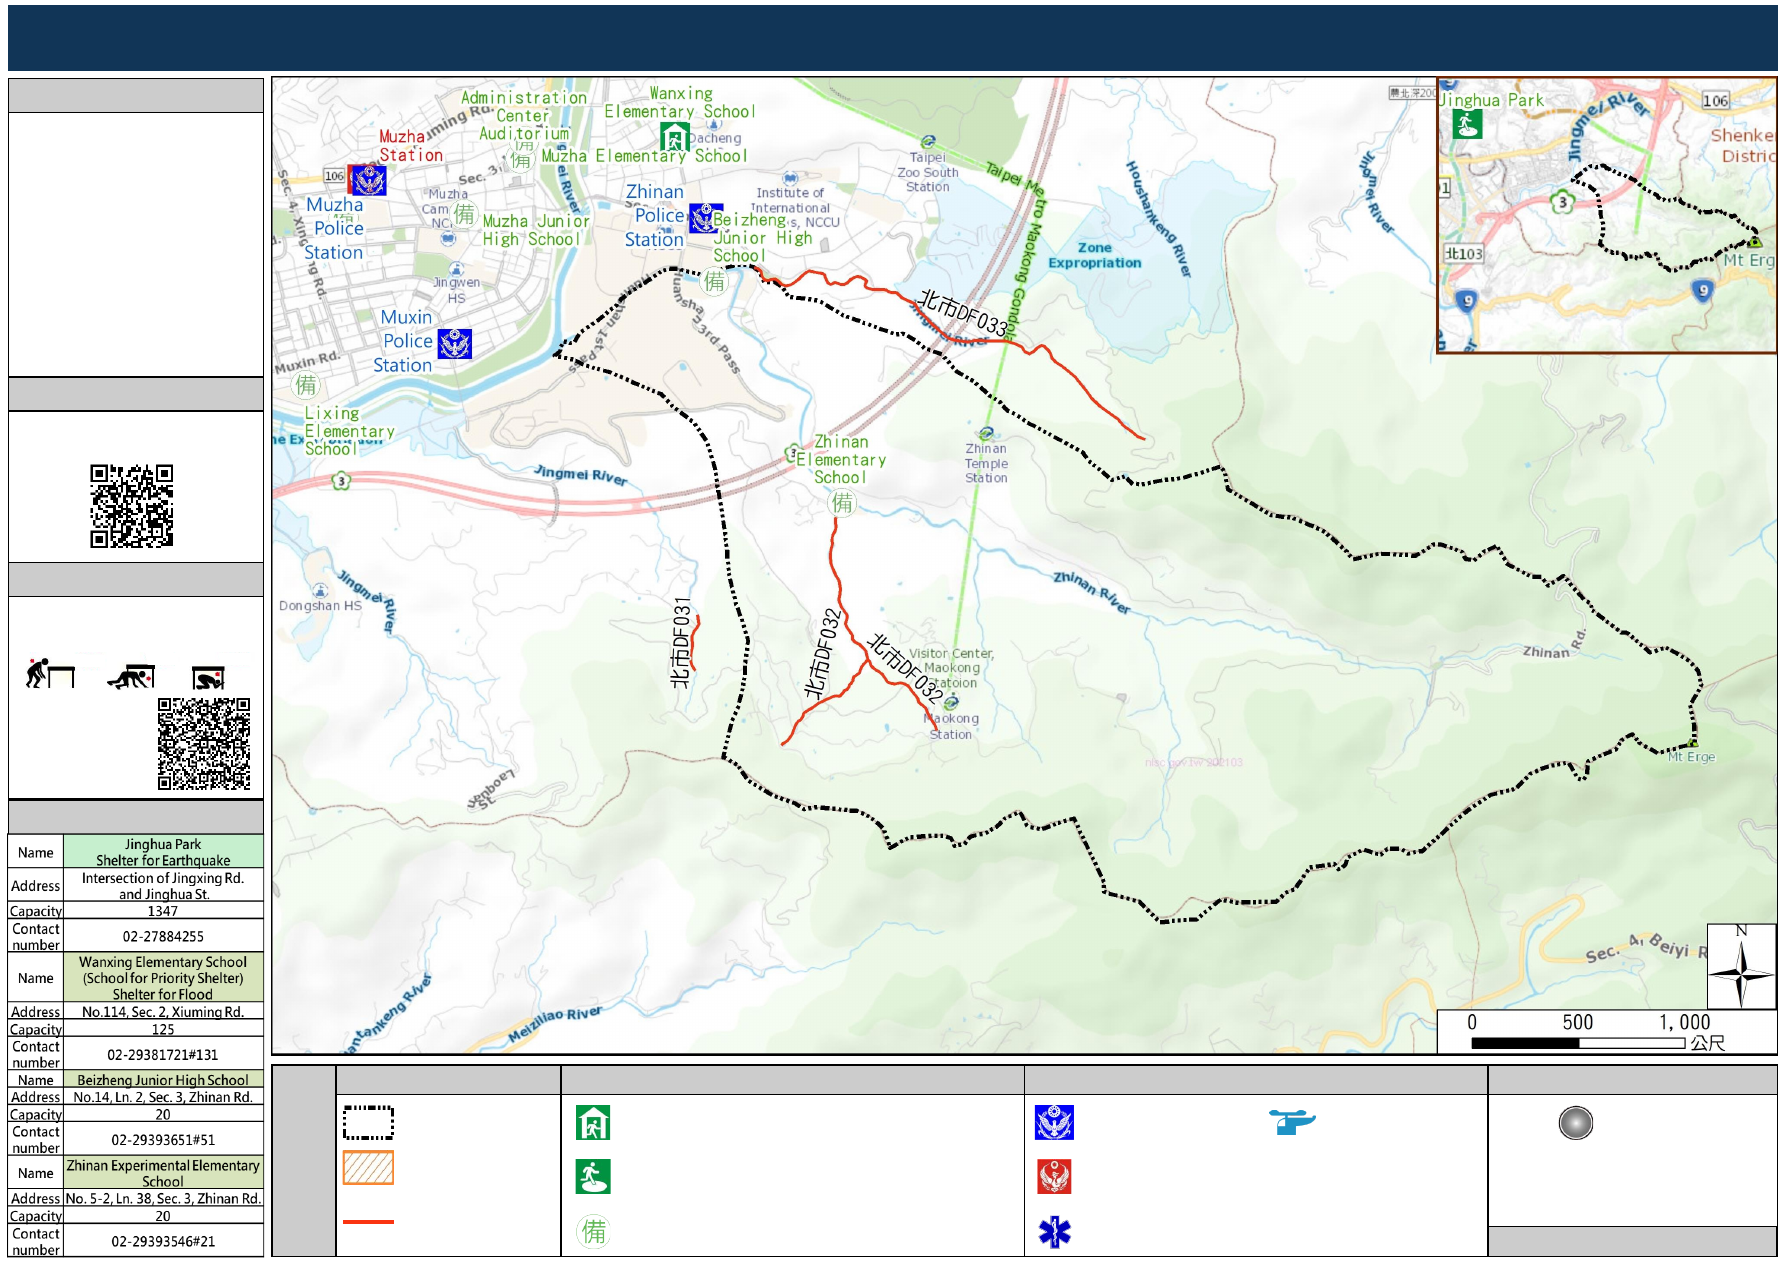Click the Mt Erge peak triangle marker
This screenshot has width=1786, height=1263.
(x=1693, y=743)
